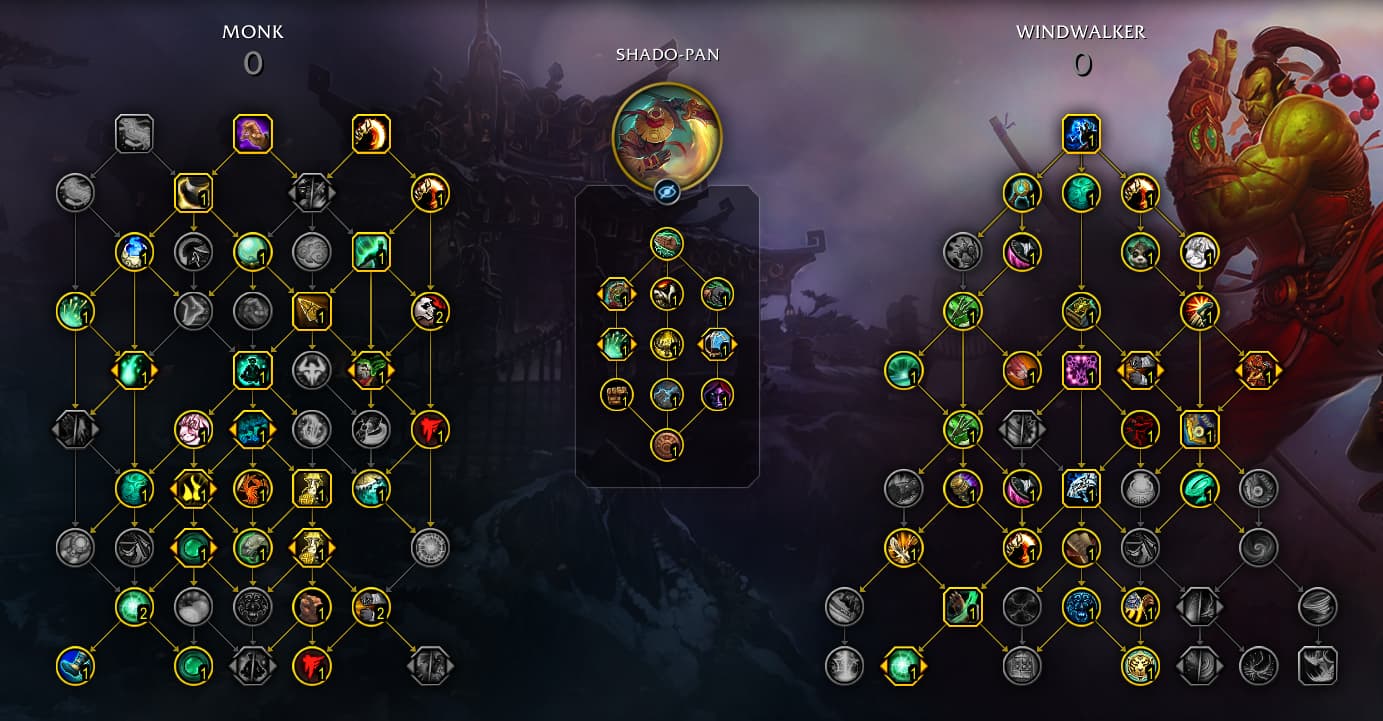Toggle the eye icon under Shado-Pan portrait
Screen dimensions: 1383x721
click(667, 191)
